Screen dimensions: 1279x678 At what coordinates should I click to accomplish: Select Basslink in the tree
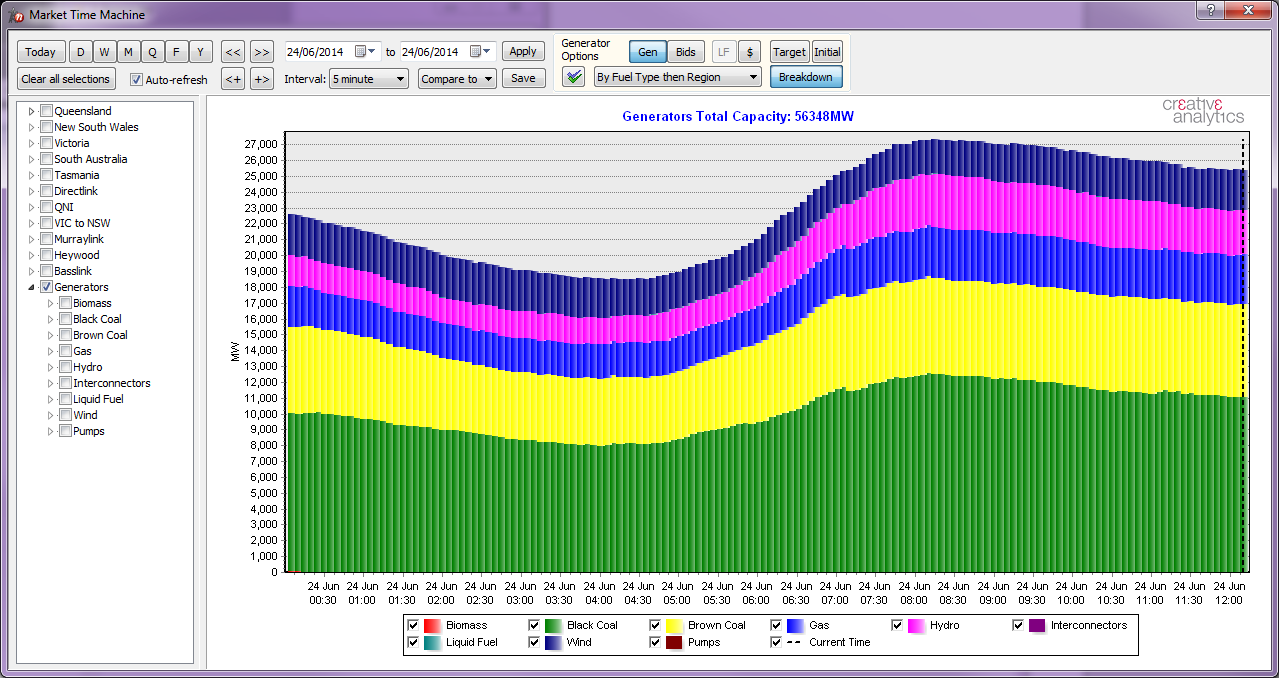(x=74, y=271)
